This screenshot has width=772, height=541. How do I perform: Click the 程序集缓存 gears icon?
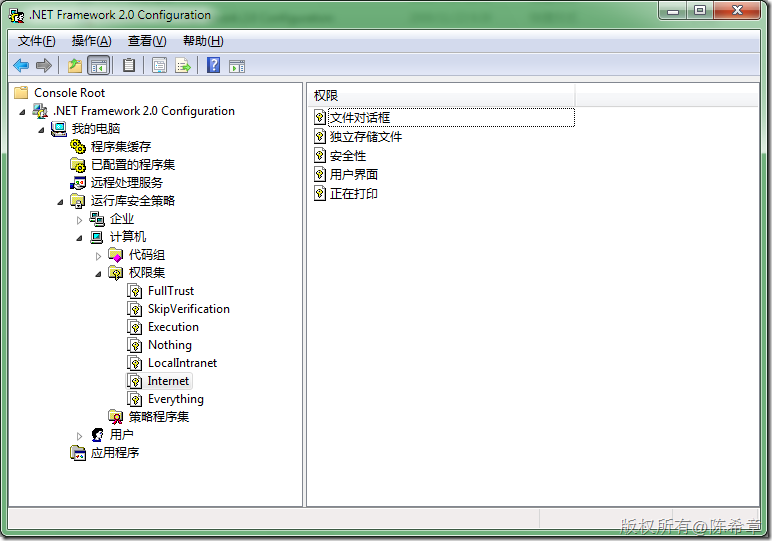tap(78, 147)
